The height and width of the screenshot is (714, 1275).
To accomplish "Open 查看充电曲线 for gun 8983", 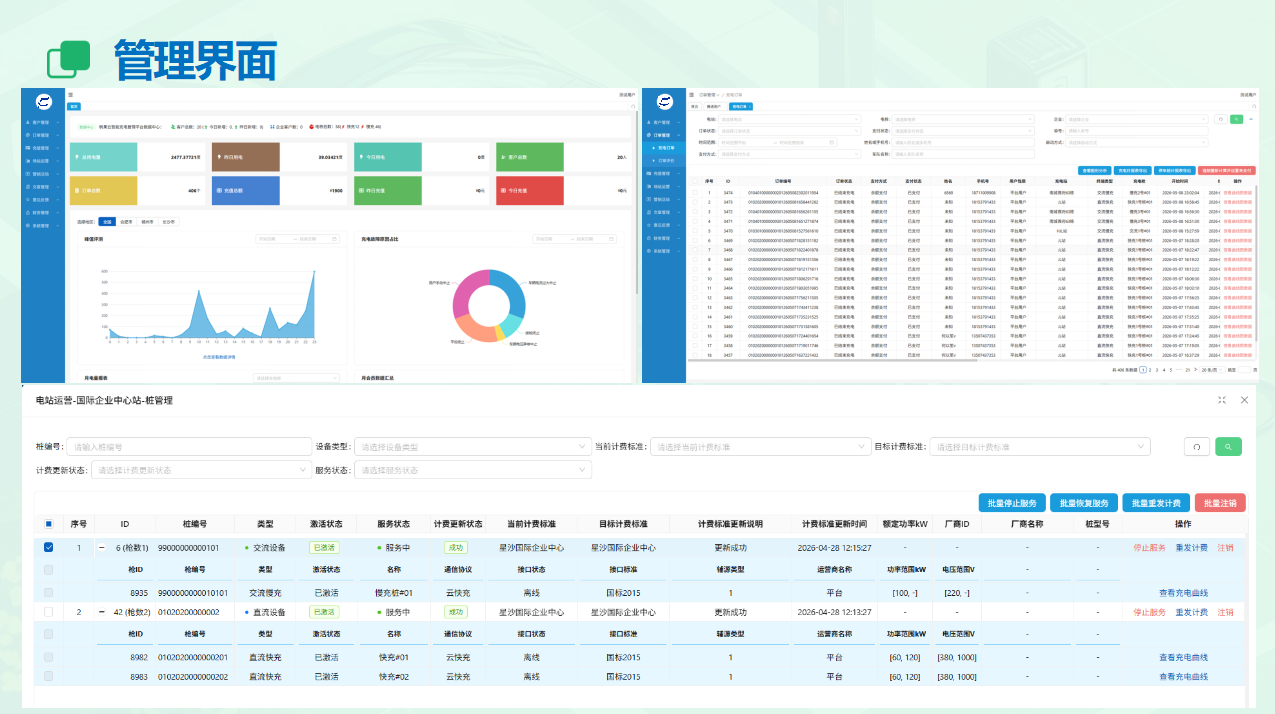I will coord(1183,677).
